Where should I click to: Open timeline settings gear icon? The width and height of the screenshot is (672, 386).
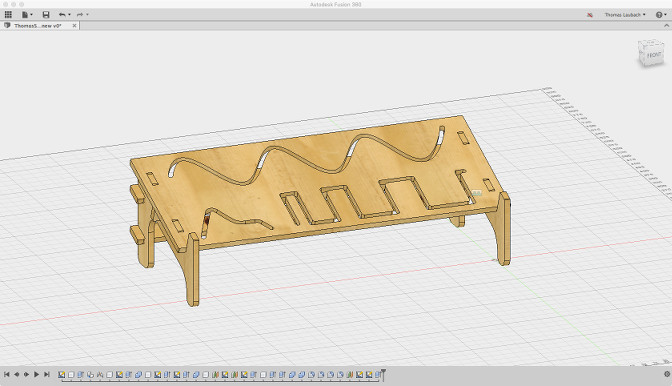pos(667,374)
